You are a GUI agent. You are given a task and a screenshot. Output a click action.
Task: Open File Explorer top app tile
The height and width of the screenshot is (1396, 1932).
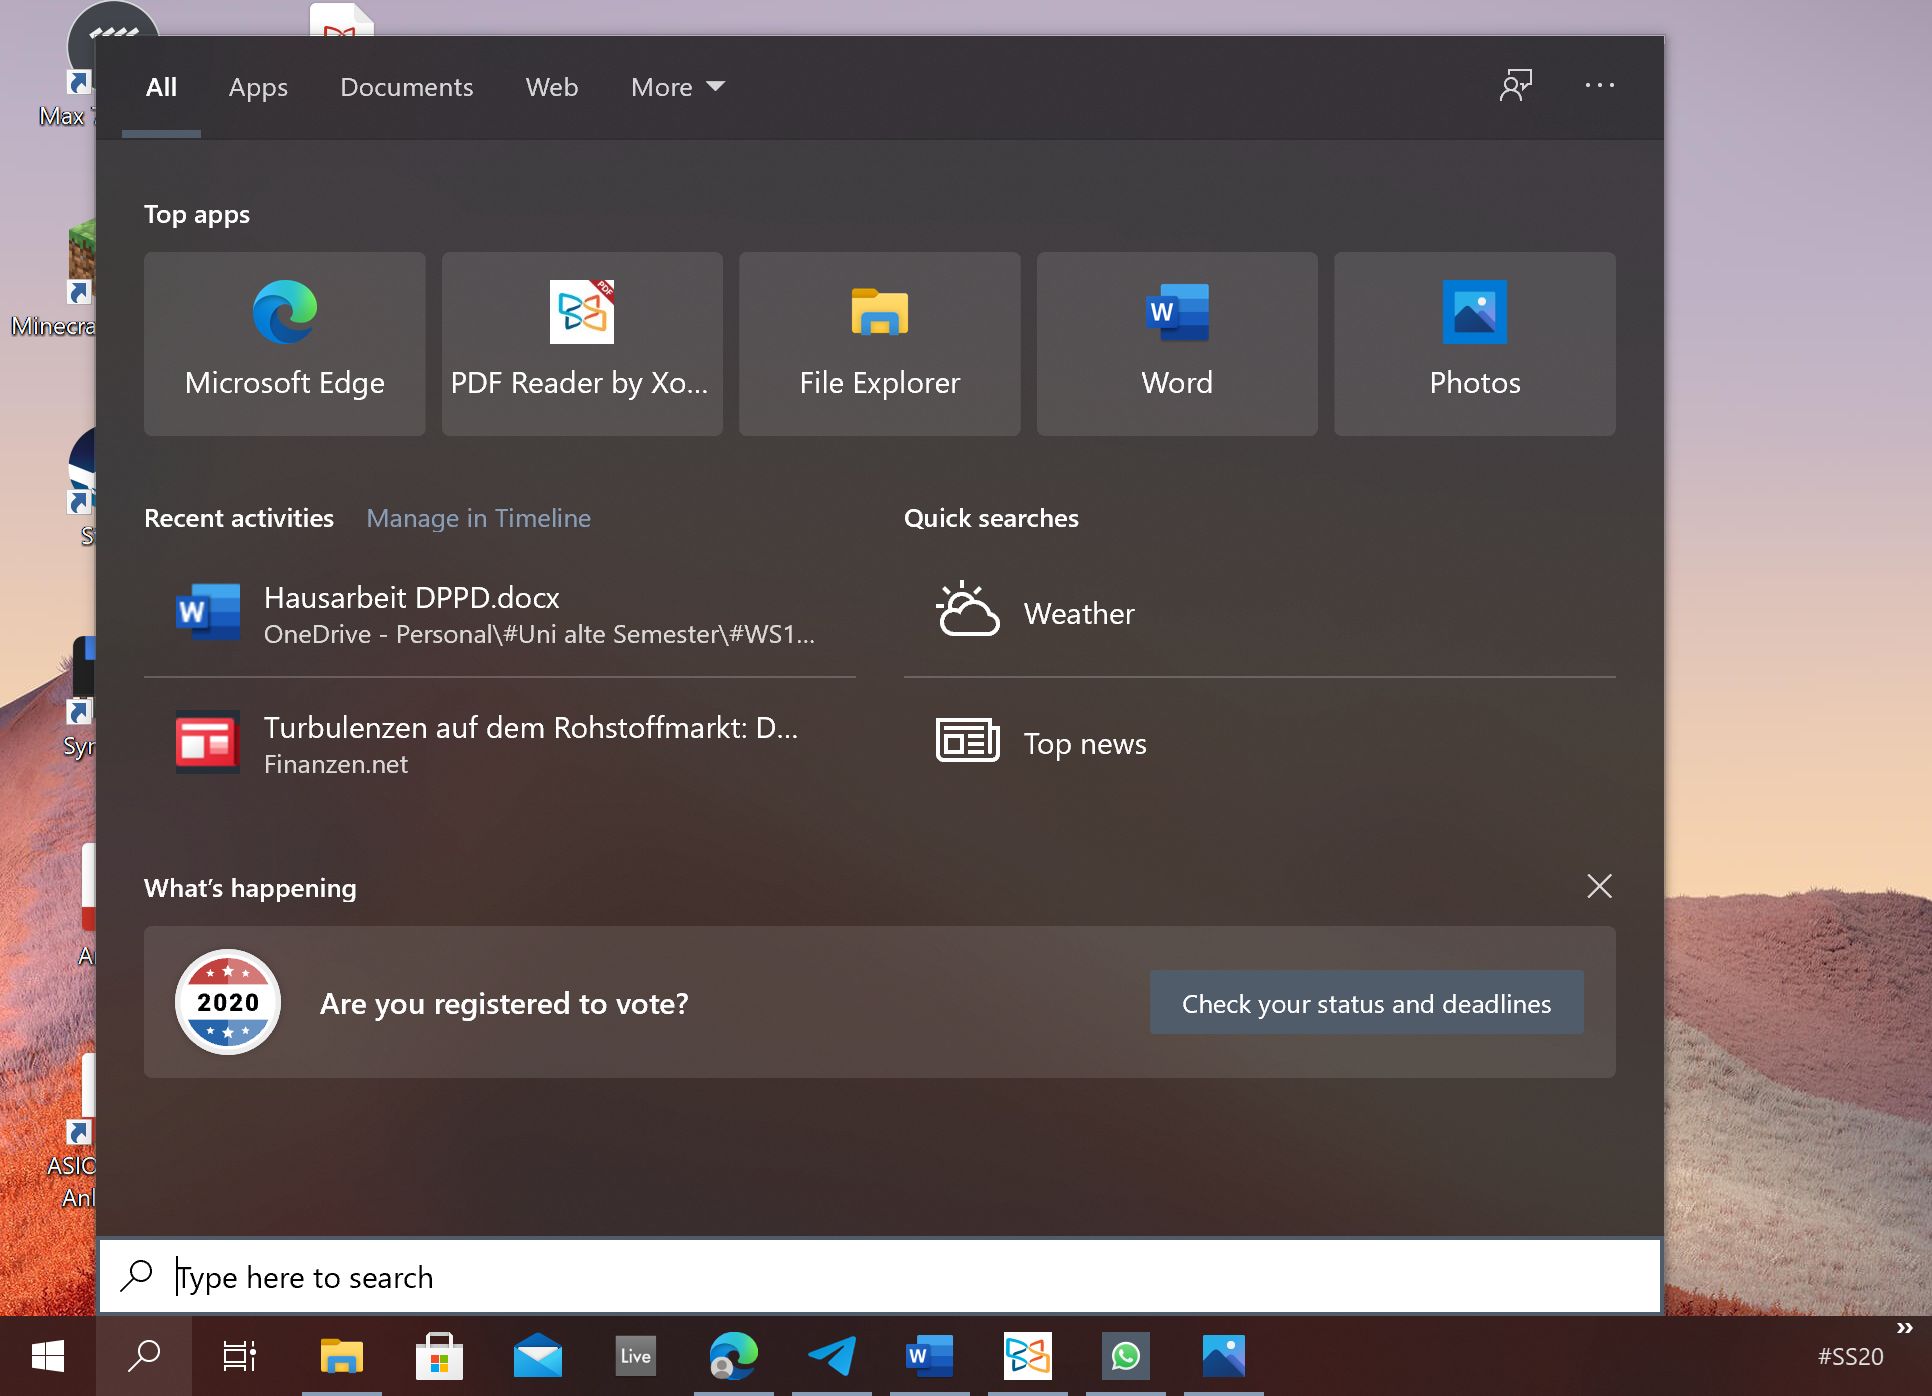(x=880, y=343)
